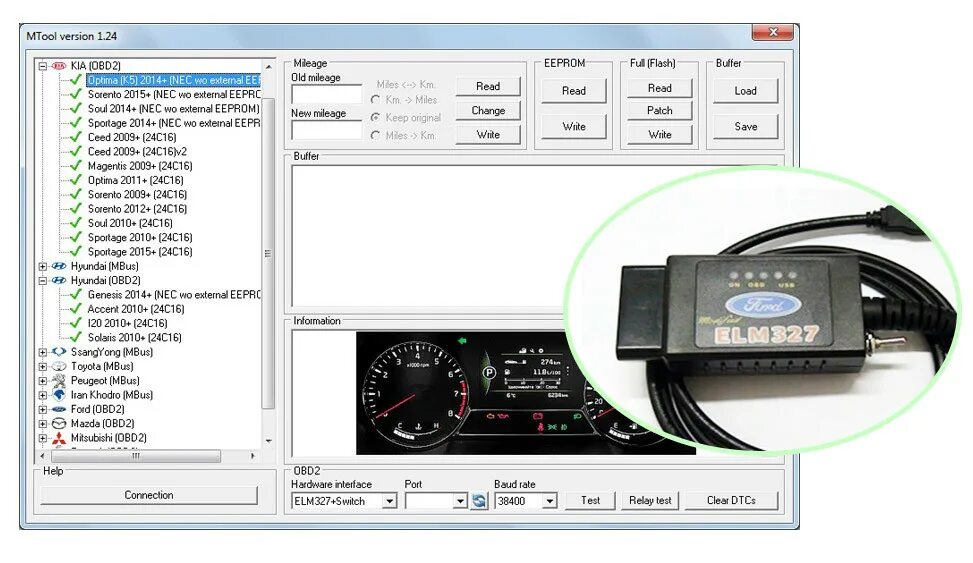
Task: Click the Peugeot lion icon
Action: click(58, 381)
